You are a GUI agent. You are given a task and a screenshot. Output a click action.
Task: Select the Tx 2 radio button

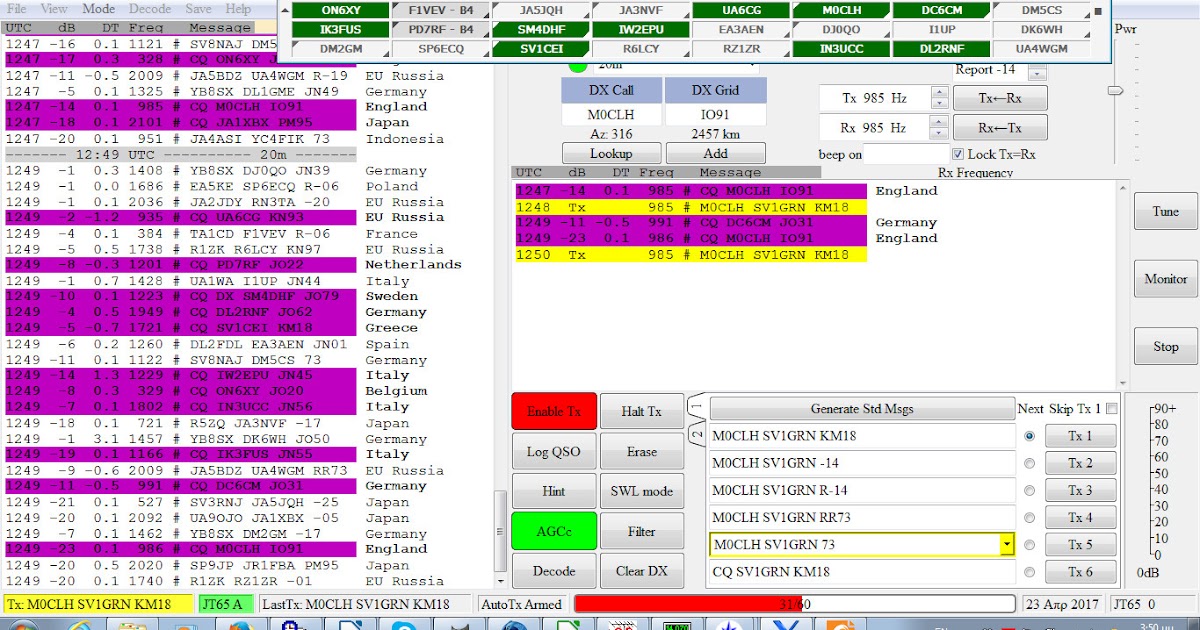tap(1031, 463)
